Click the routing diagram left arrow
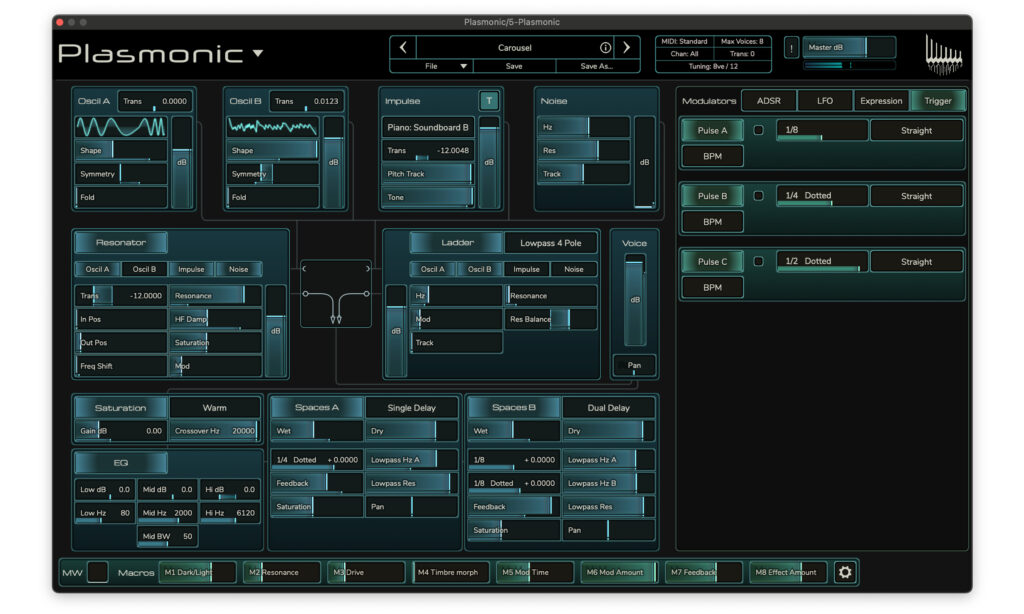Viewport: 1024px width, 614px height. tap(305, 268)
